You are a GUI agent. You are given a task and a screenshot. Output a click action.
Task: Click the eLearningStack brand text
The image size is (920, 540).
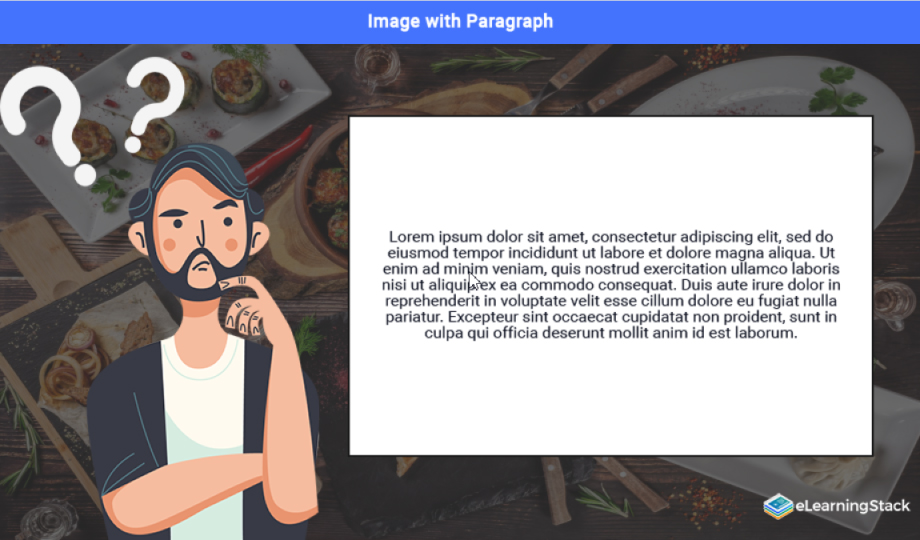coord(853,505)
